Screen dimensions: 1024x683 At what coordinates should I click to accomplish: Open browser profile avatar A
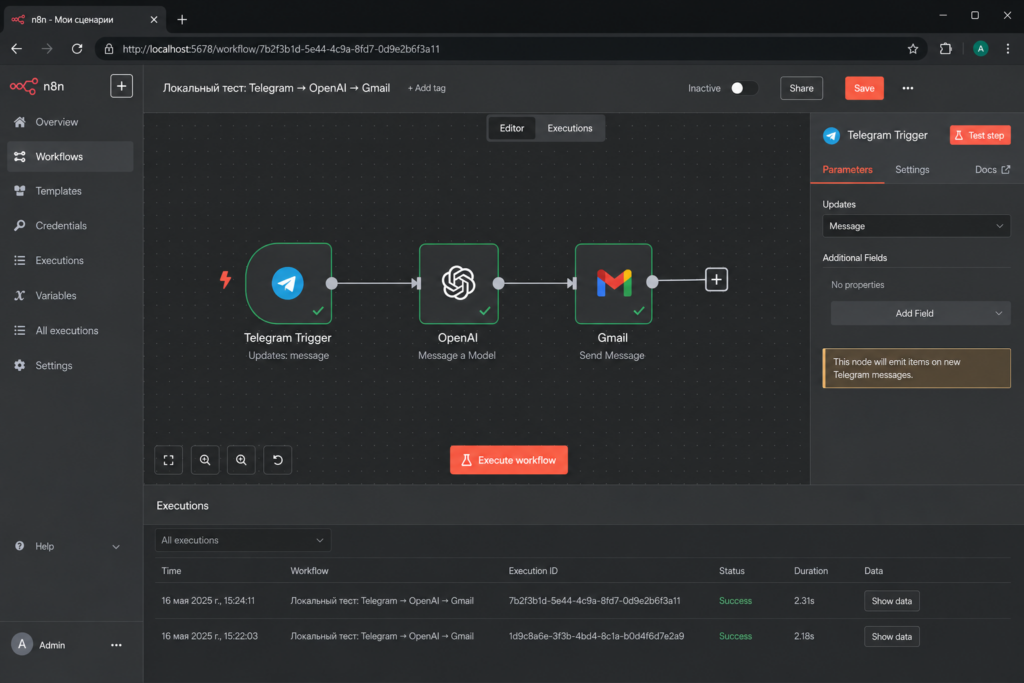tap(980, 49)
